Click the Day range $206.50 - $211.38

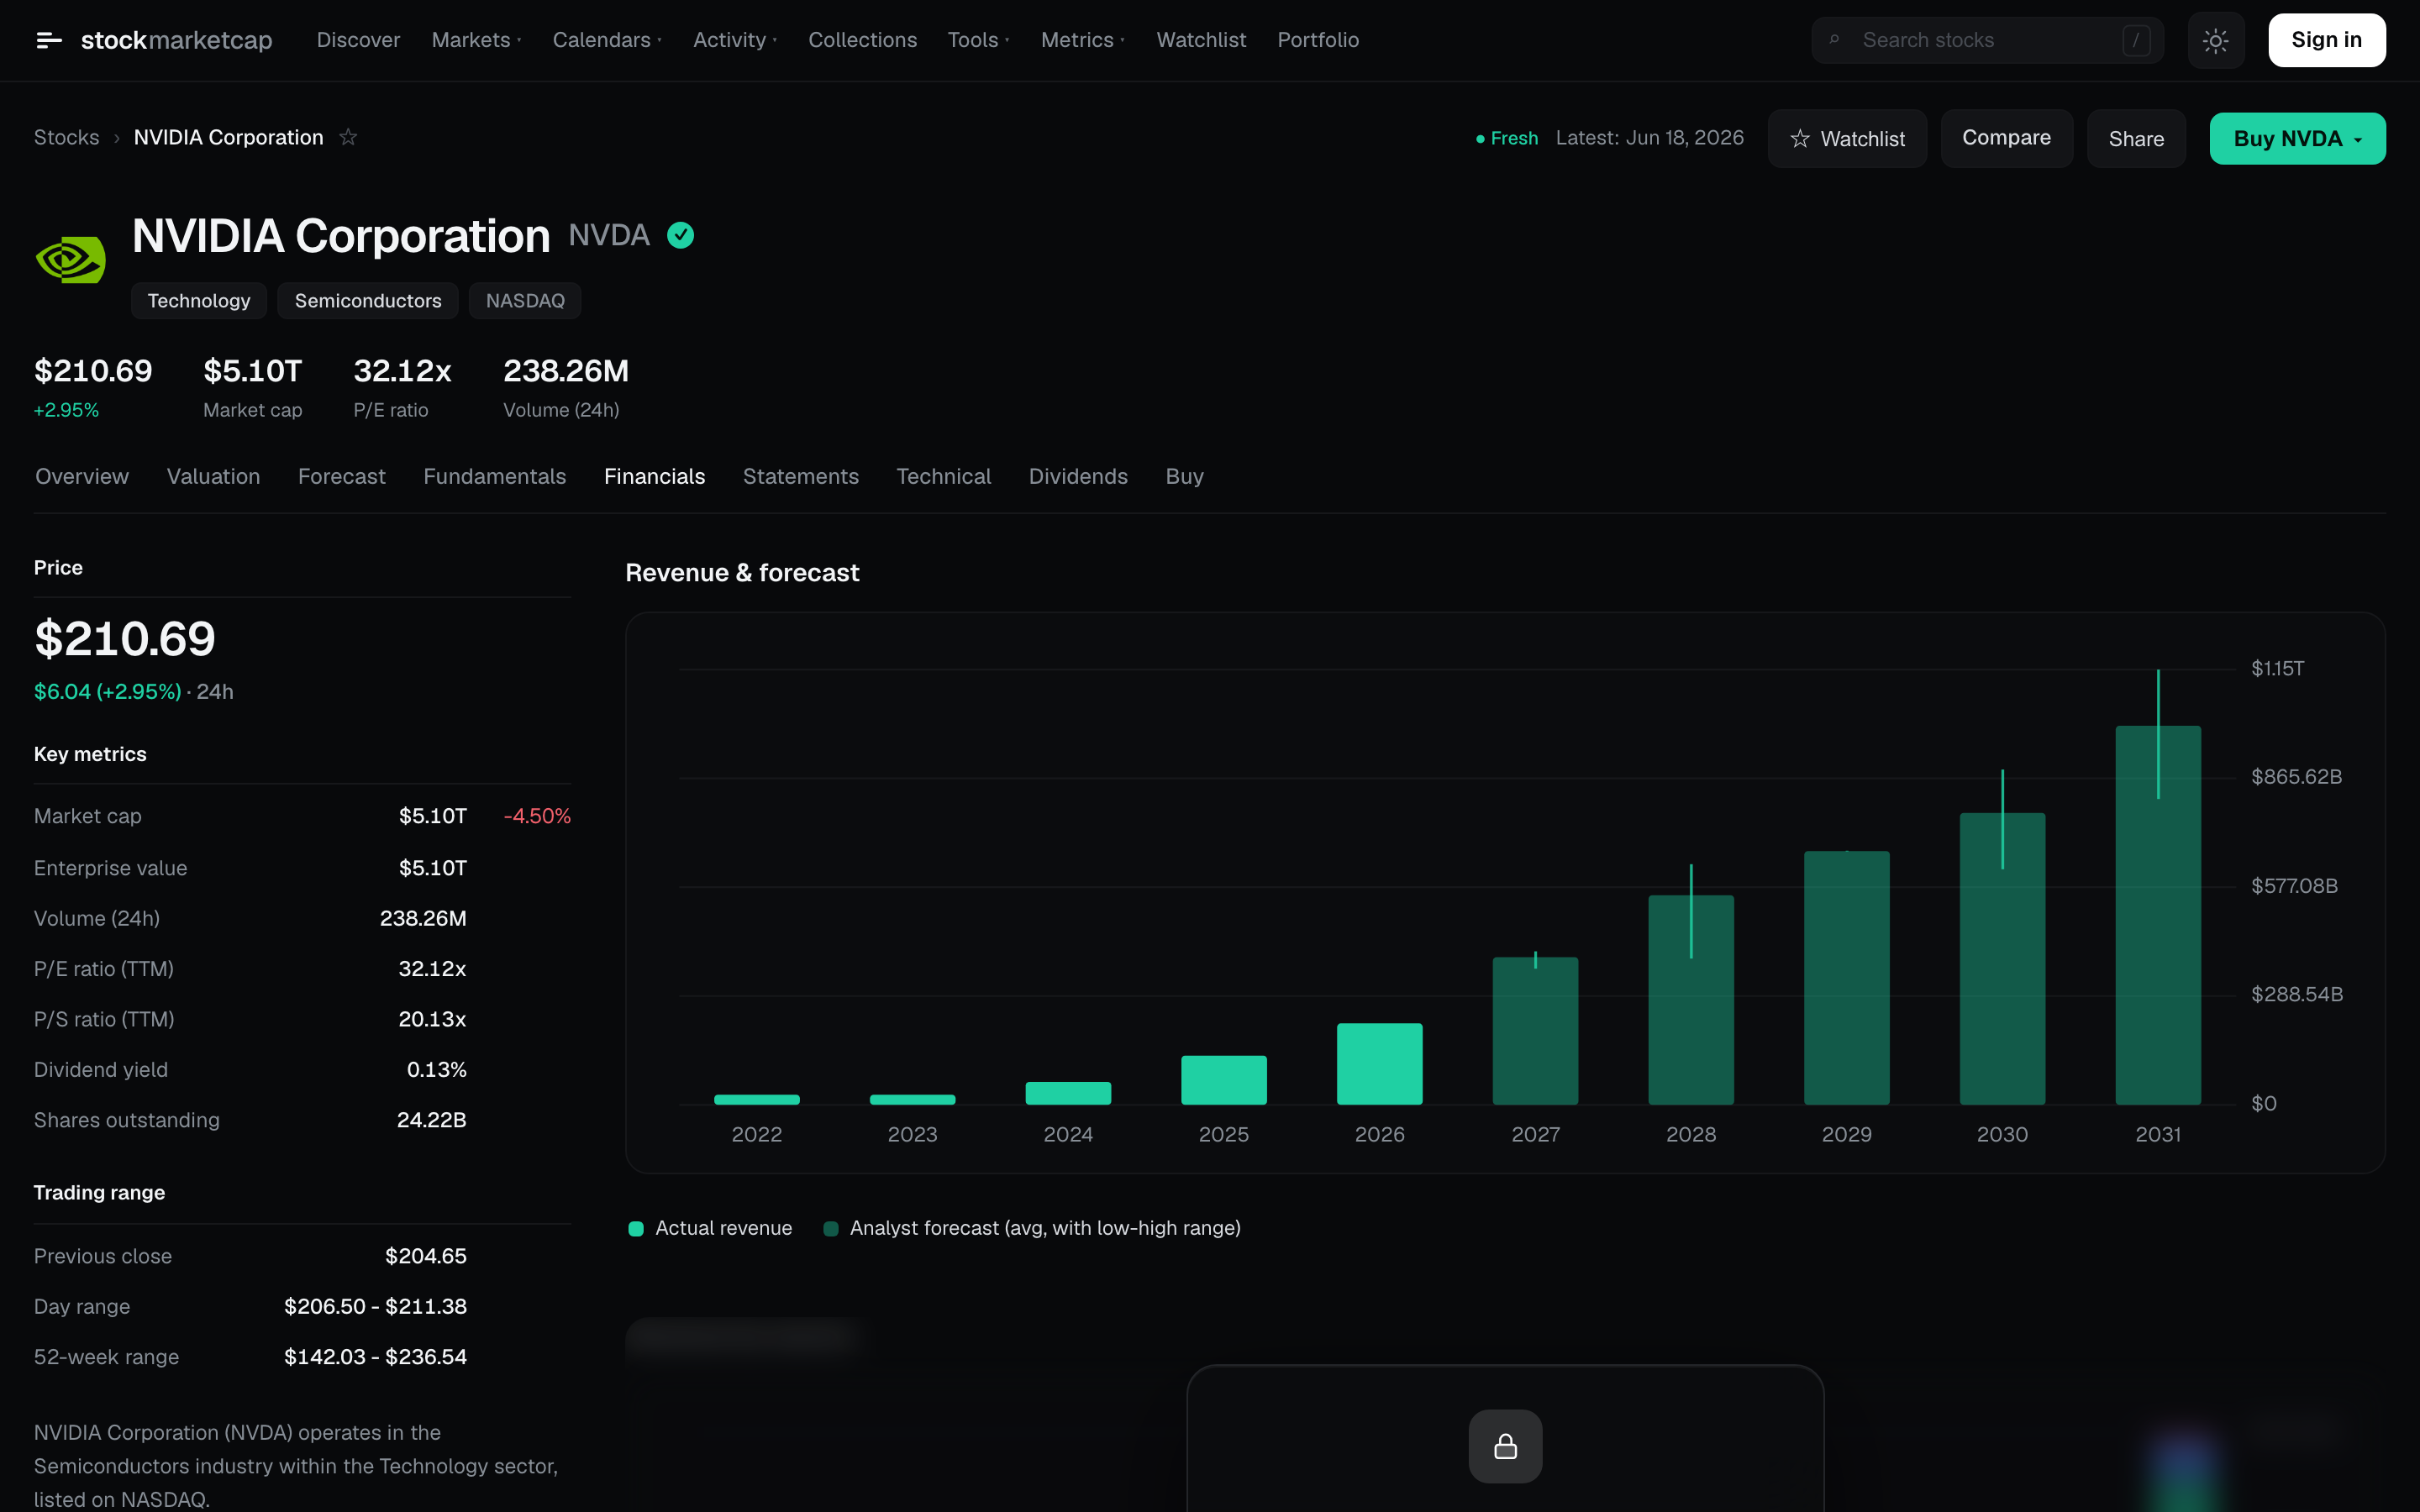click(x=375, y=1307)
